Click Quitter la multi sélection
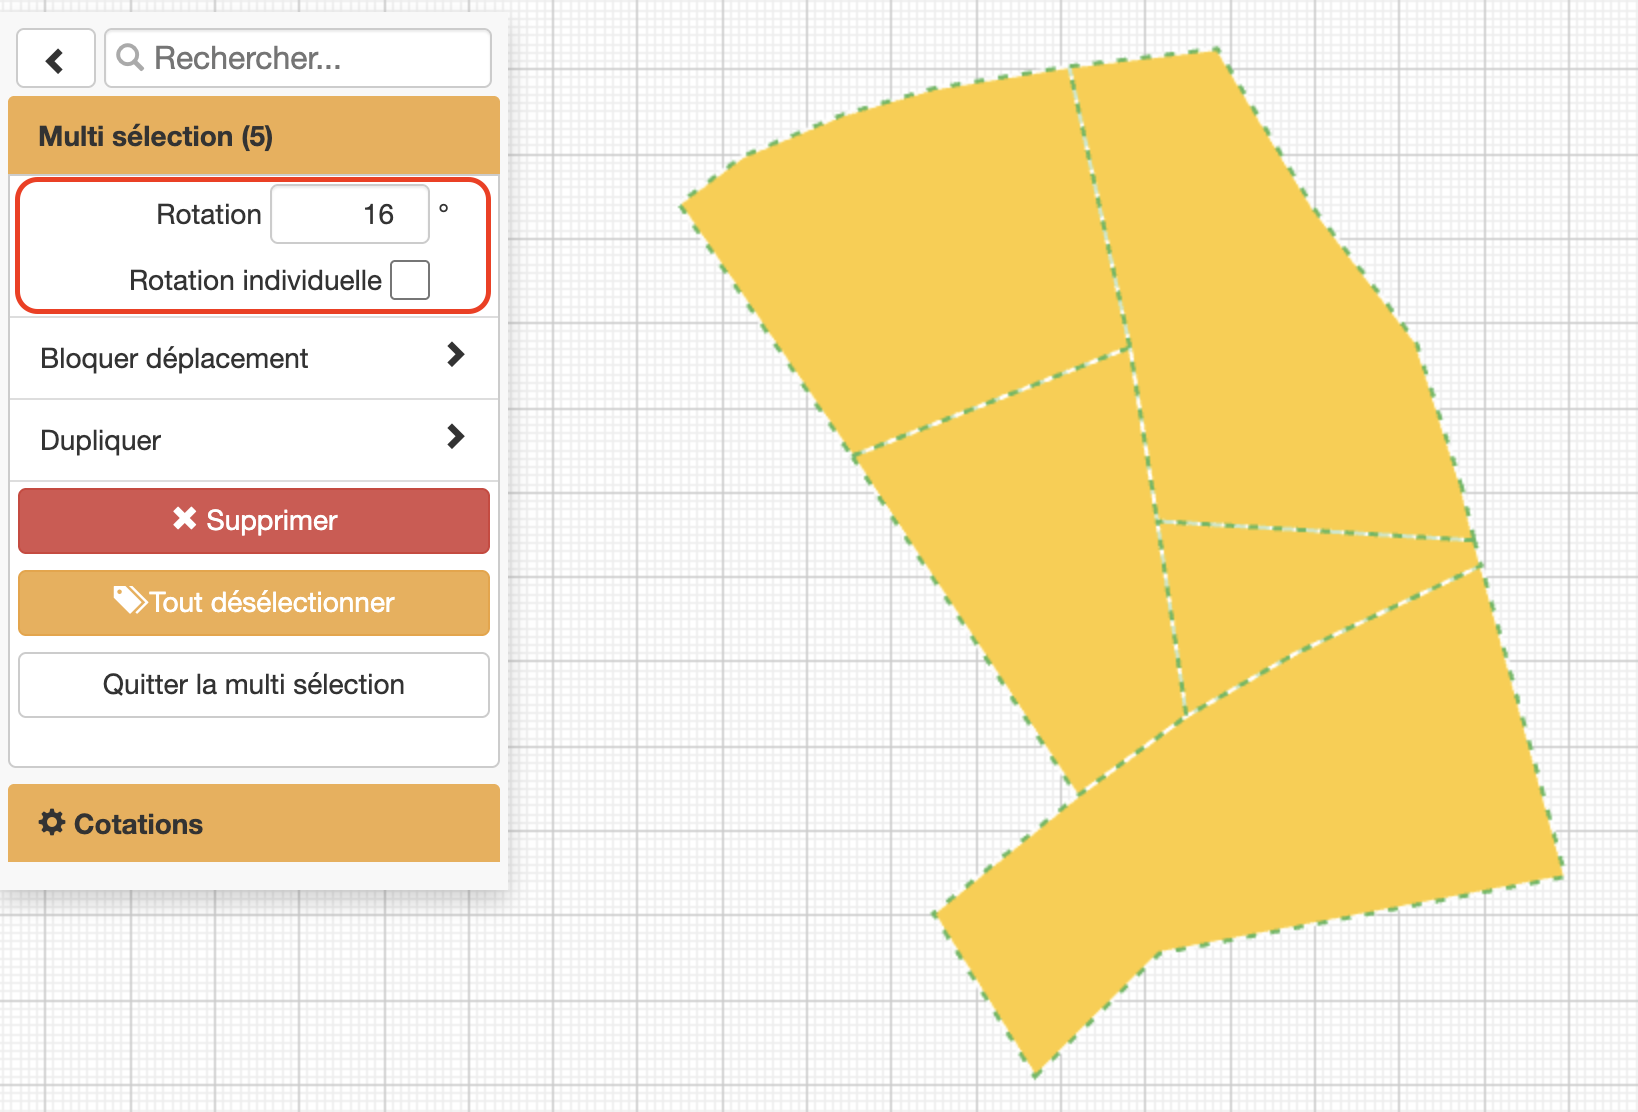 pyautogui.click(x=253, y=684)
